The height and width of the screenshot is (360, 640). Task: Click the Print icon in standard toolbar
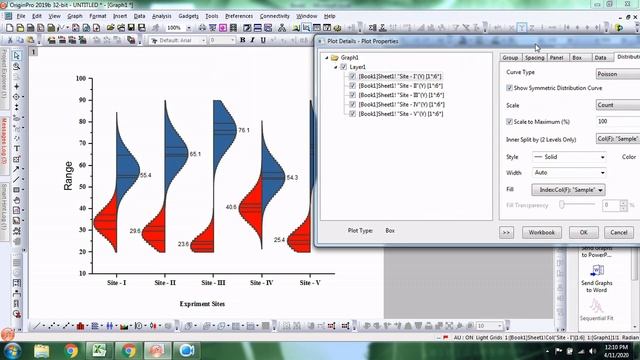click(x=202, y=28)
